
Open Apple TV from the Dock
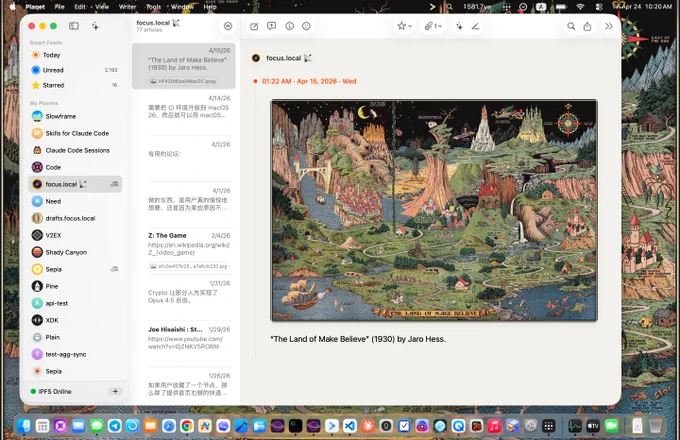[593, 426]
